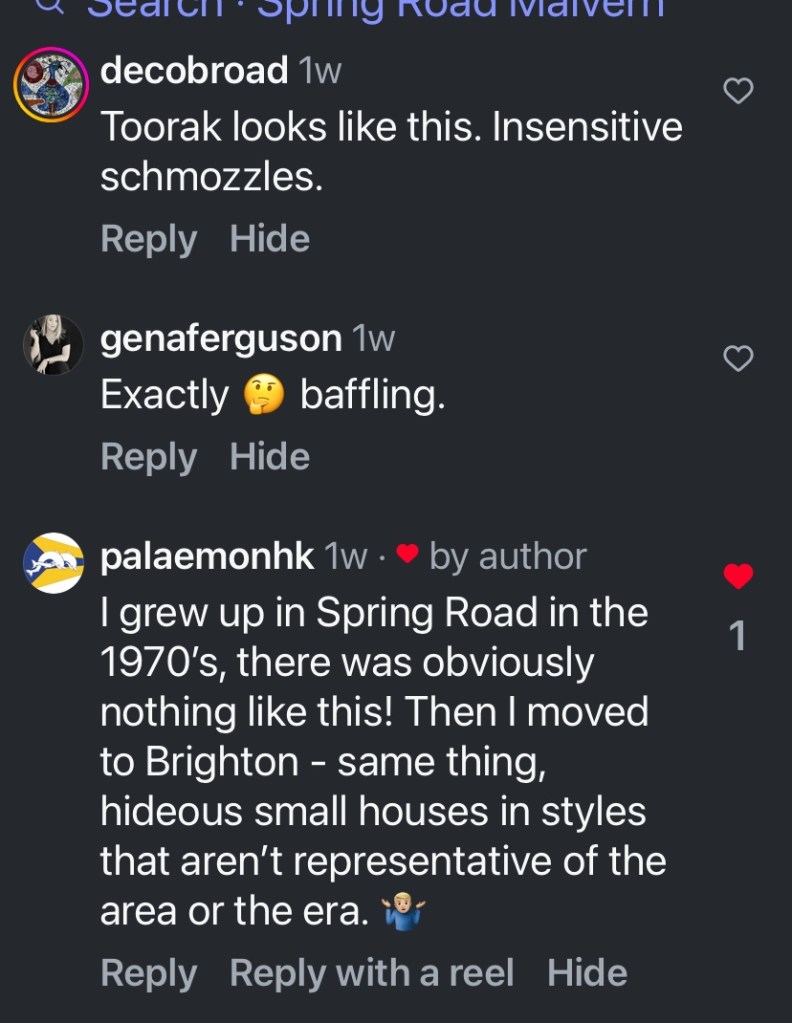
Task: Open the palaemonhk username link
Action: pyautogui.click(x=207, y=556)
